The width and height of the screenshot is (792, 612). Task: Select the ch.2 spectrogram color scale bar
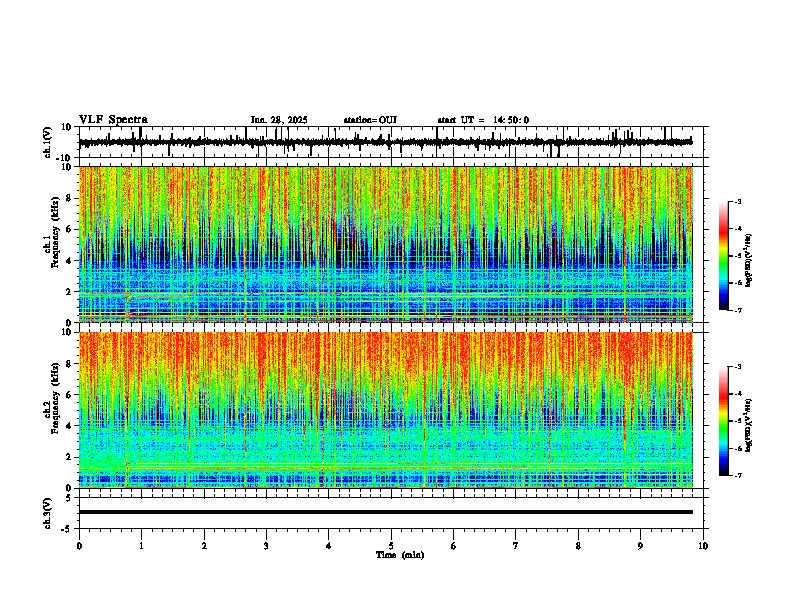(x=724, y=421)
